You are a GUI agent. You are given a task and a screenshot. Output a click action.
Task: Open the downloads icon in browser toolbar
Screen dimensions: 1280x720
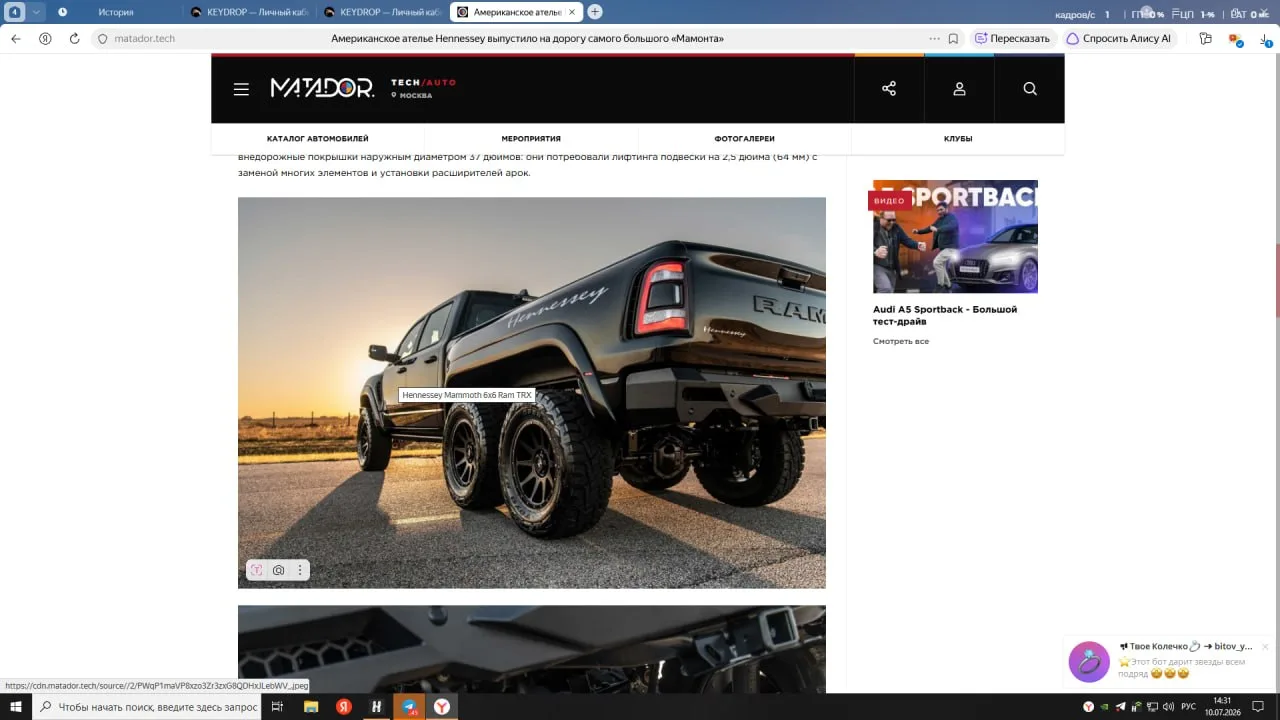click(1265, 38)
